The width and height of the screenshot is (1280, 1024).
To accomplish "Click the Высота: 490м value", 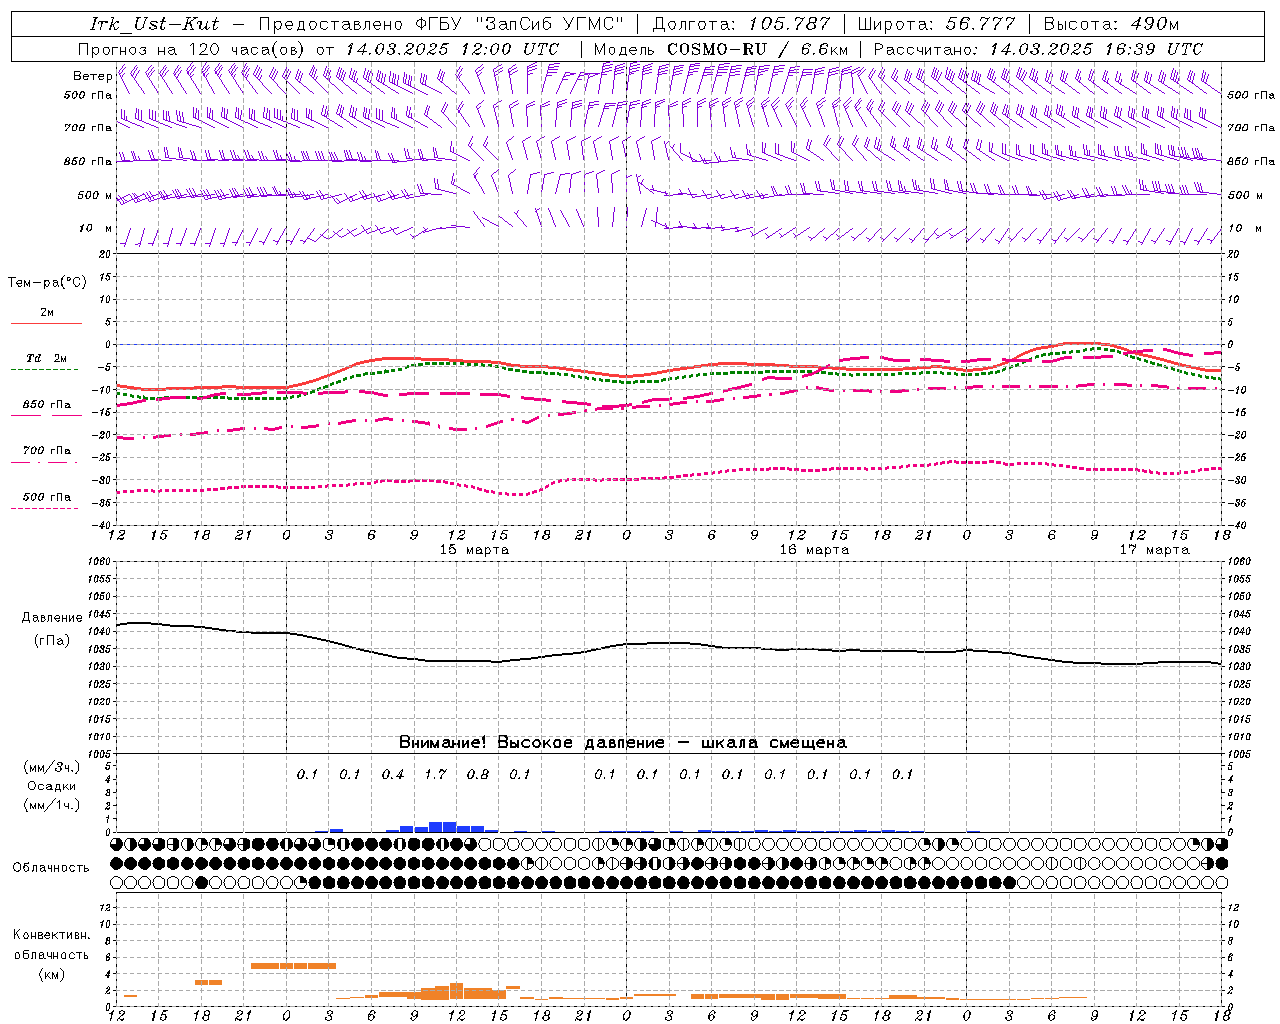I will tap(1111, 24).
